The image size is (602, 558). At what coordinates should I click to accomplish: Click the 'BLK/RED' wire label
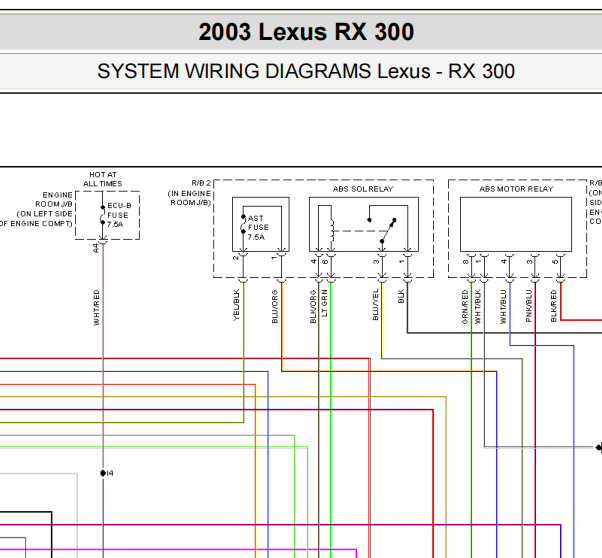554,306
